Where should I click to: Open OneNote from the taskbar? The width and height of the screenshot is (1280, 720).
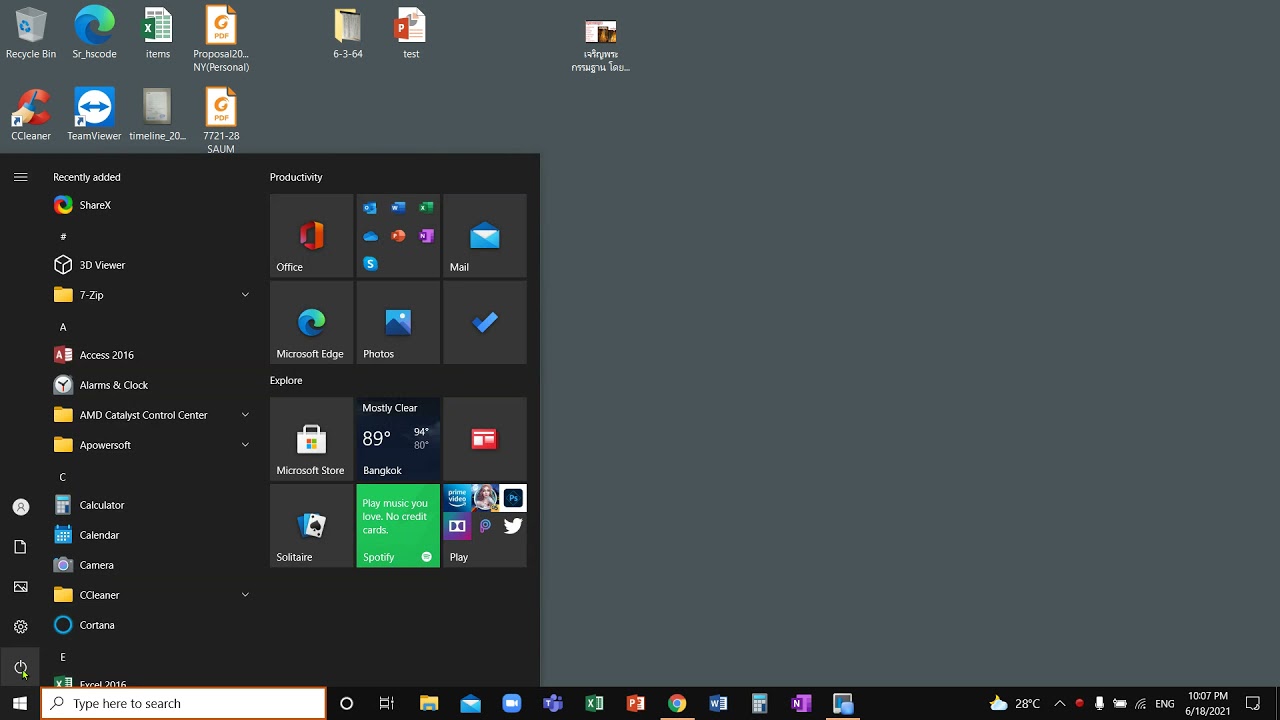click(800, 704)
